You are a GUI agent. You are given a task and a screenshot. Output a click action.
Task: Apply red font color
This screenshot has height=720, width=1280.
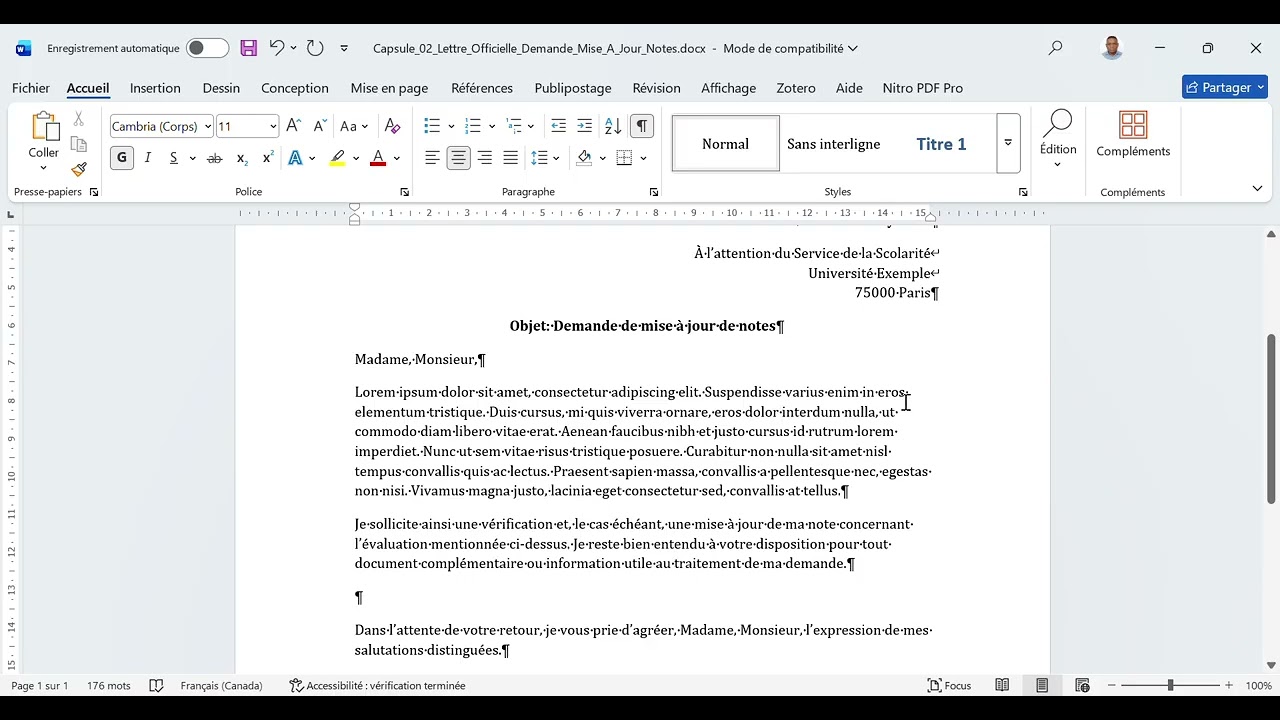(x=378, y=158)
